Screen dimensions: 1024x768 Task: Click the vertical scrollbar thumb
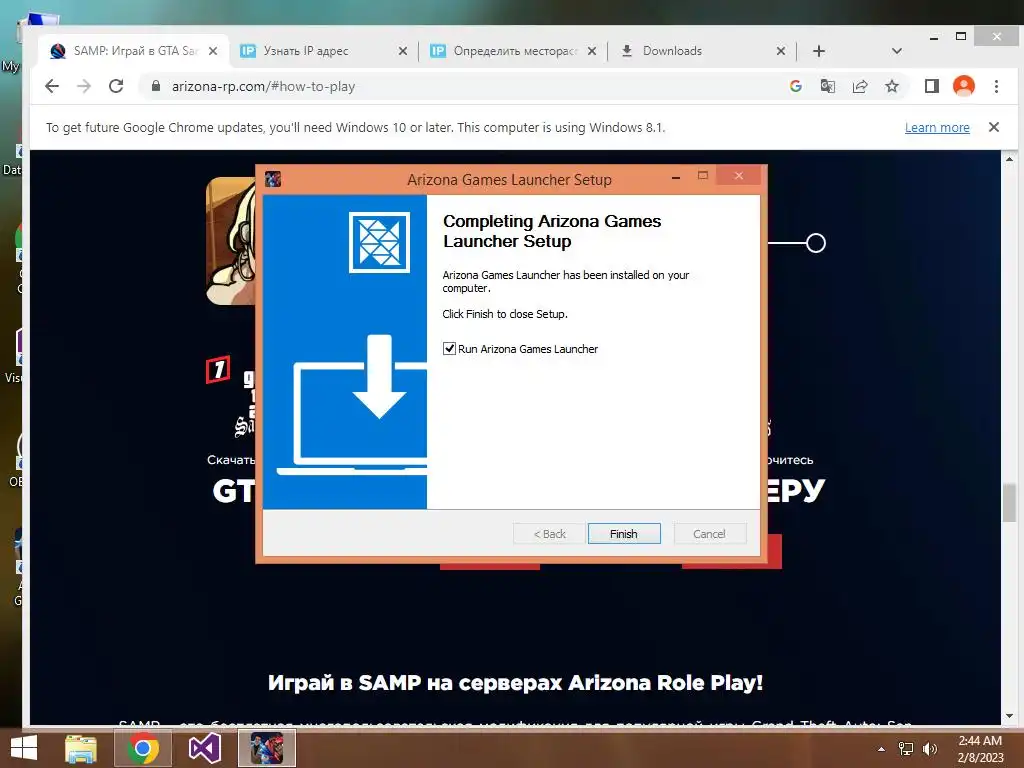pos(1010,502)
